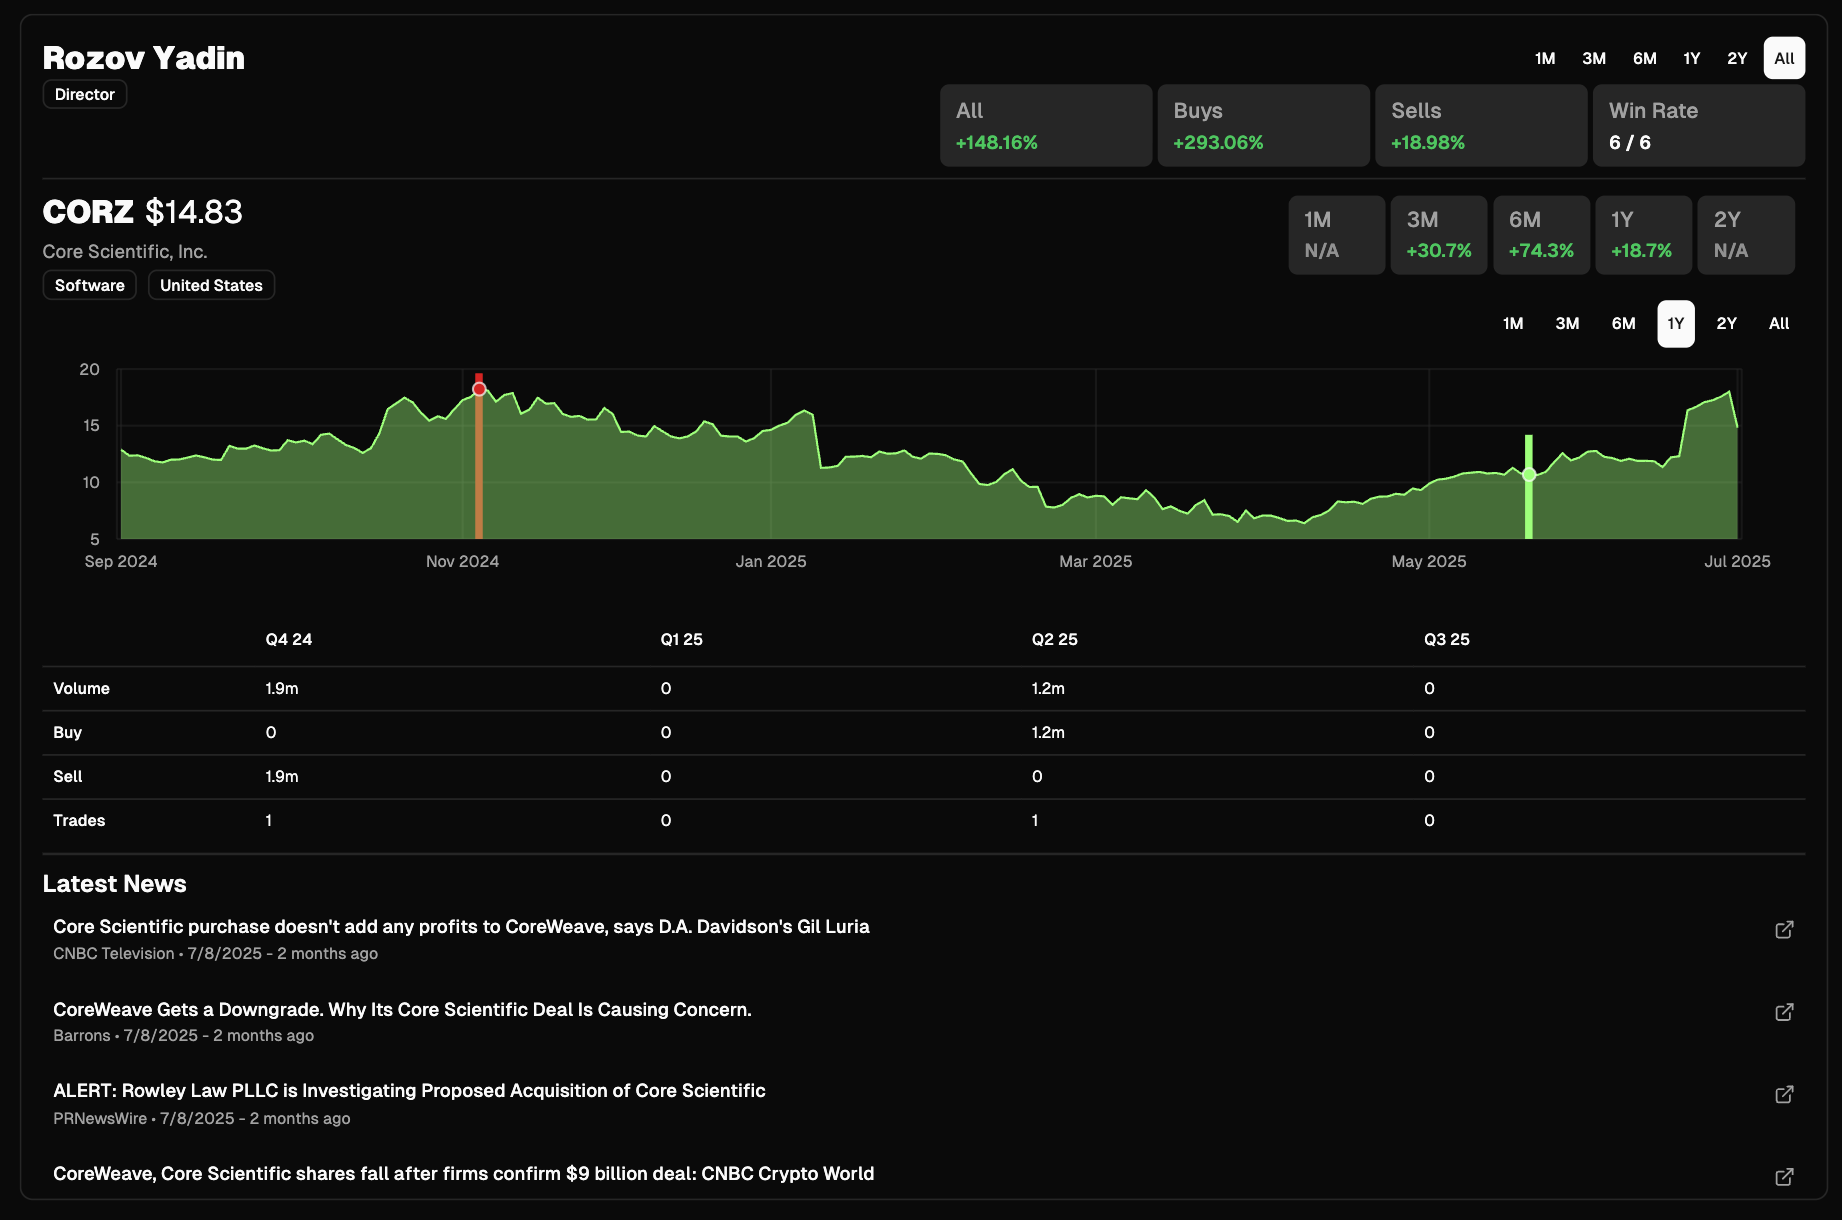
Task: Switch price chart to 6M range
Action: coord(1623,323)
